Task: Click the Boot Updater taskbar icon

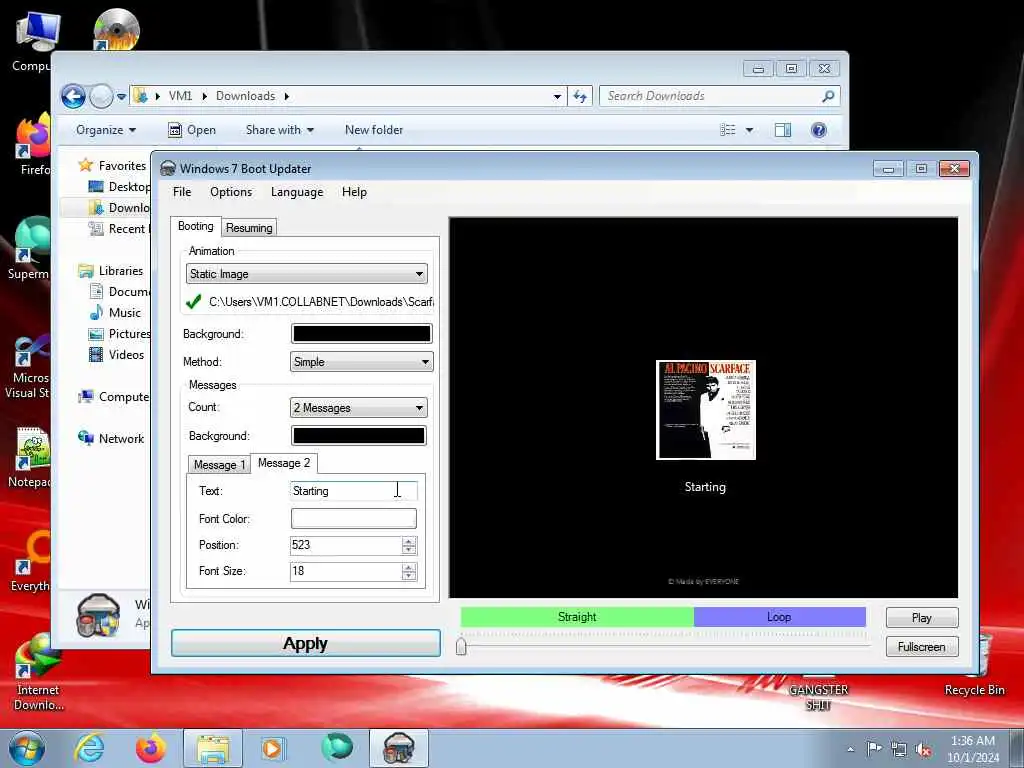Action: 399,748
